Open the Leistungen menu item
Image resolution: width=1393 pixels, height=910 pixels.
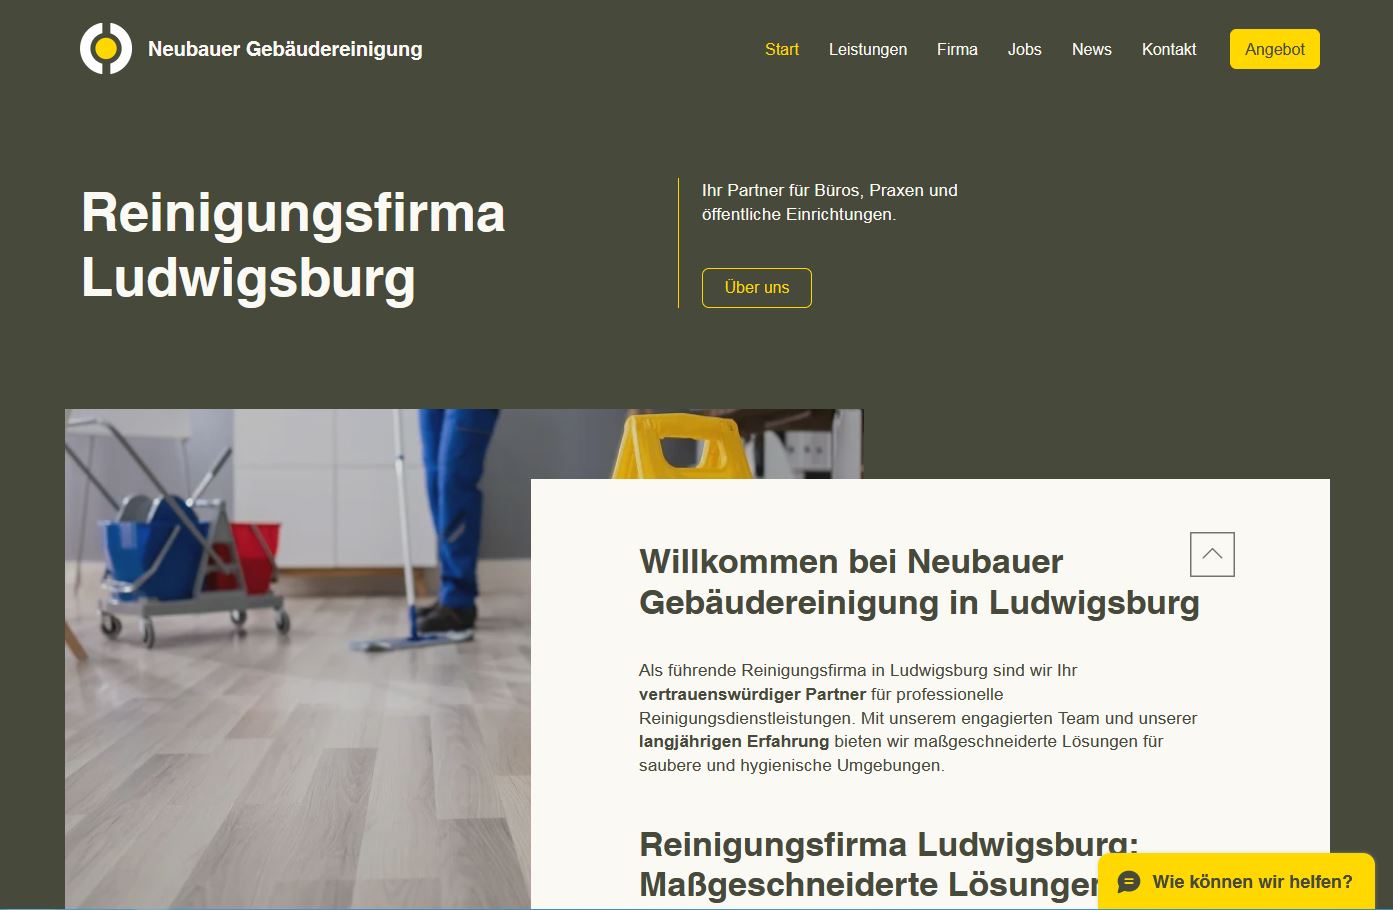tap(868, 49)
